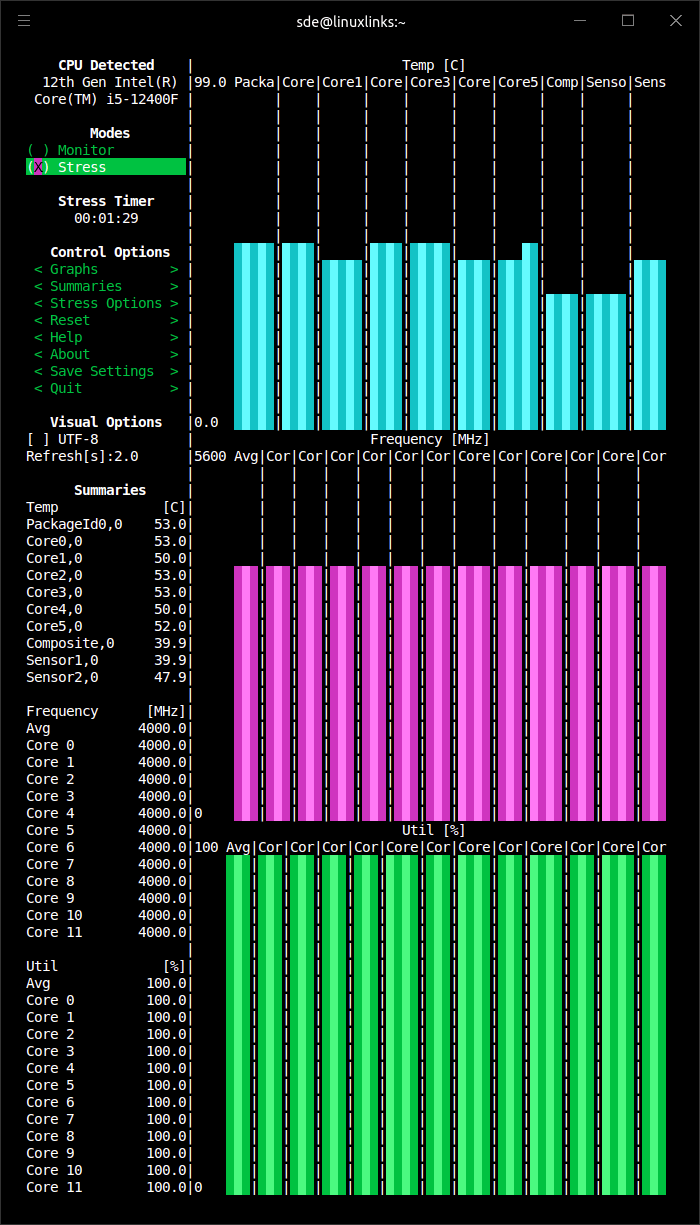700x1225 pixels.
Task: Click the Control Options heading
Action: pos(110,252)
